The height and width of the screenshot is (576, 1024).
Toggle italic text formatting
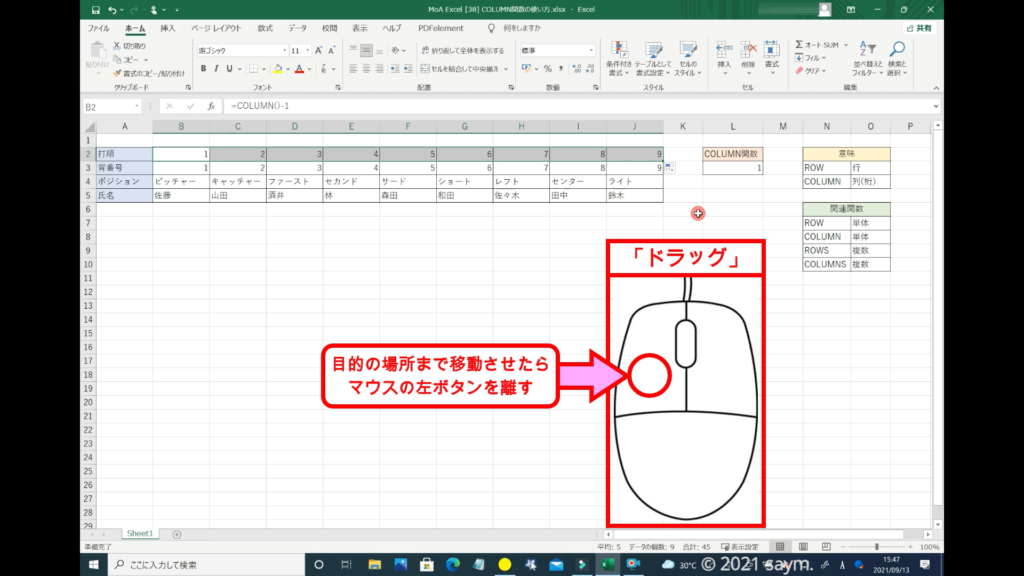tap(217, 69)
